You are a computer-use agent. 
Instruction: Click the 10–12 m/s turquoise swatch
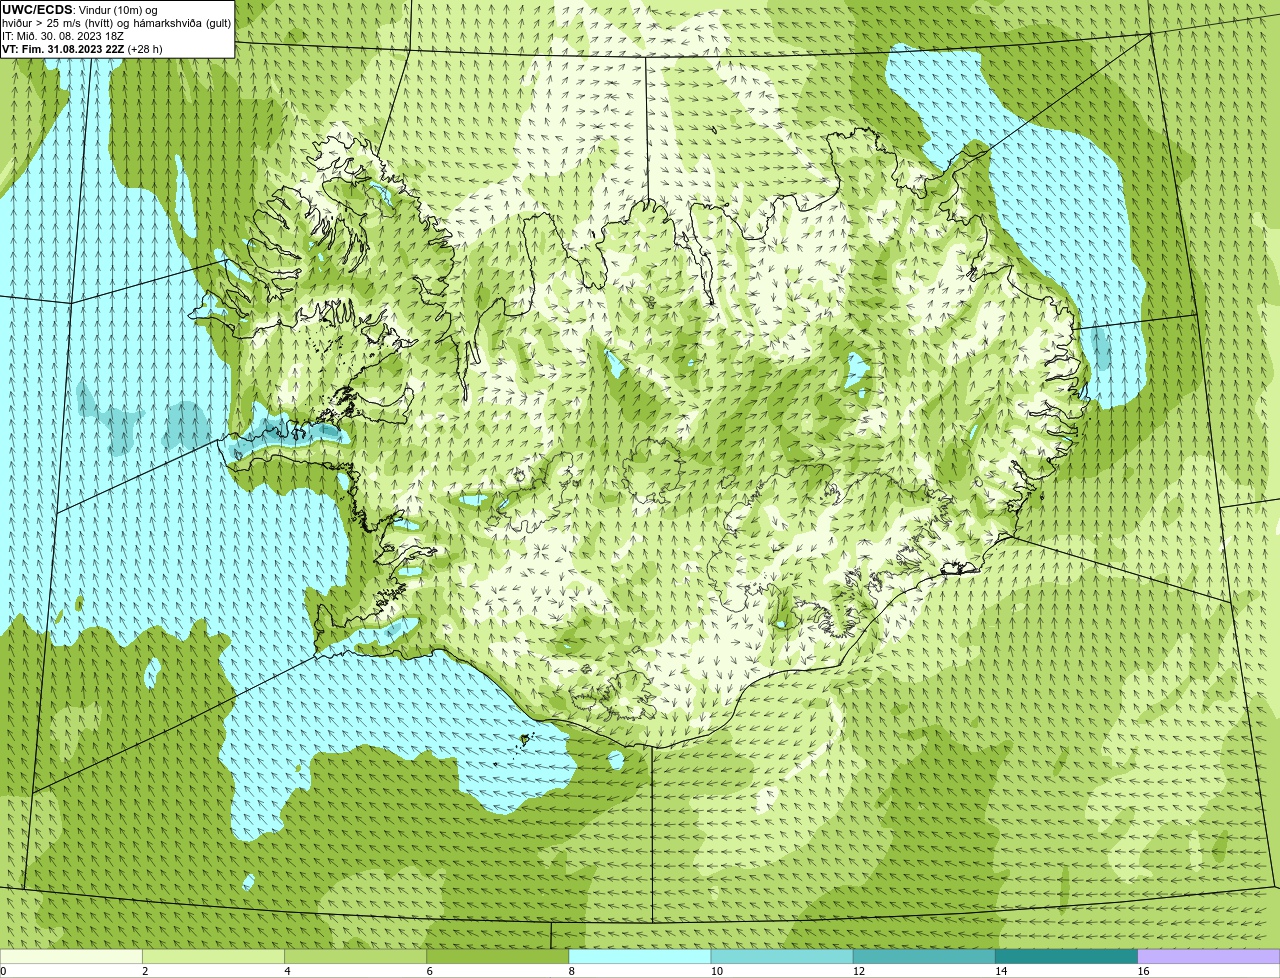(x=782, y=956)
